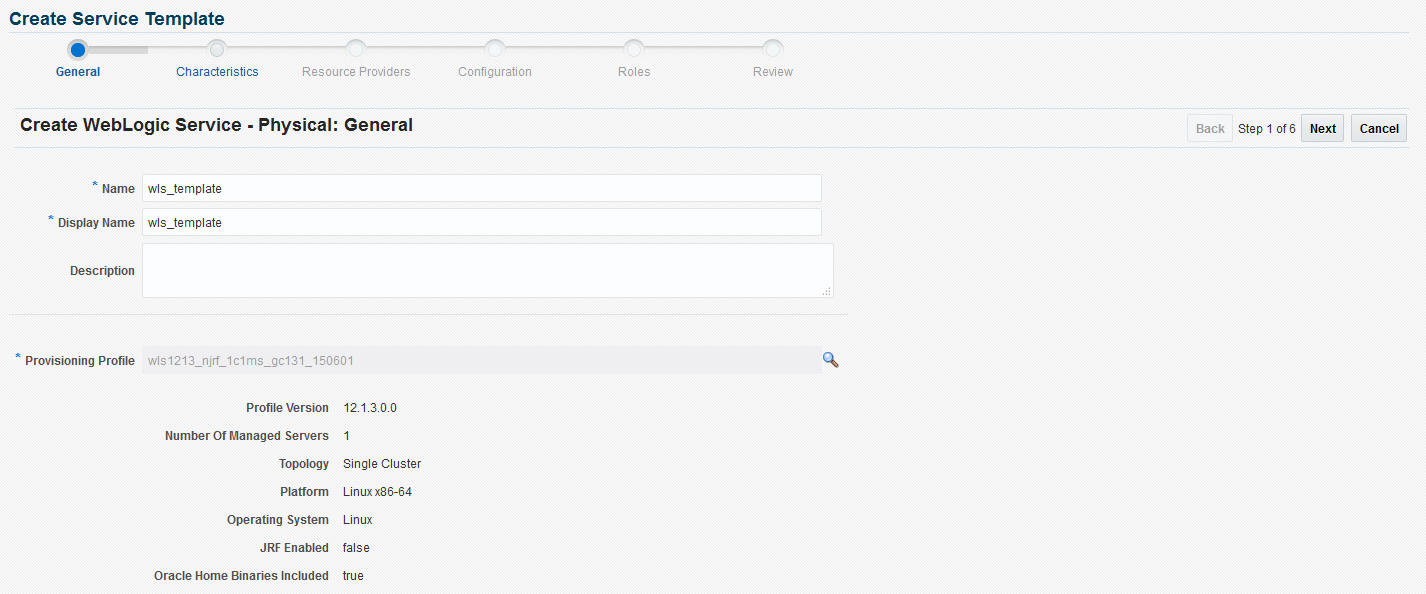Click the Oracle Home Binaries Included label
The image size is (1426, 594).
click(241, 576)
